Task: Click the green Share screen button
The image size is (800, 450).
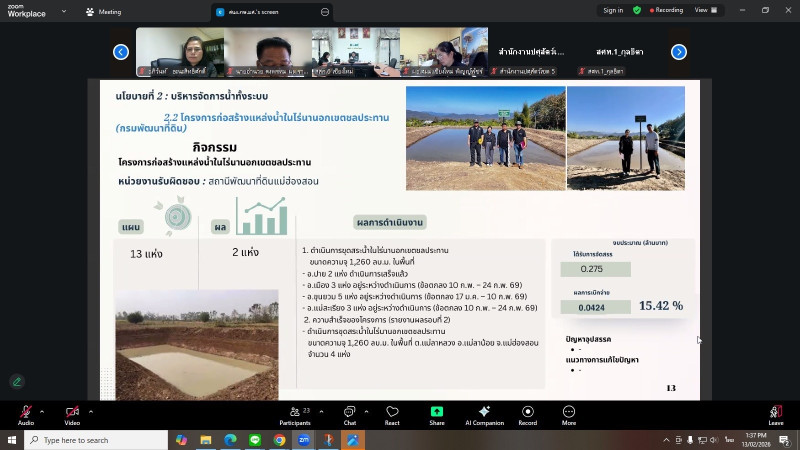Action: [437, 413]
